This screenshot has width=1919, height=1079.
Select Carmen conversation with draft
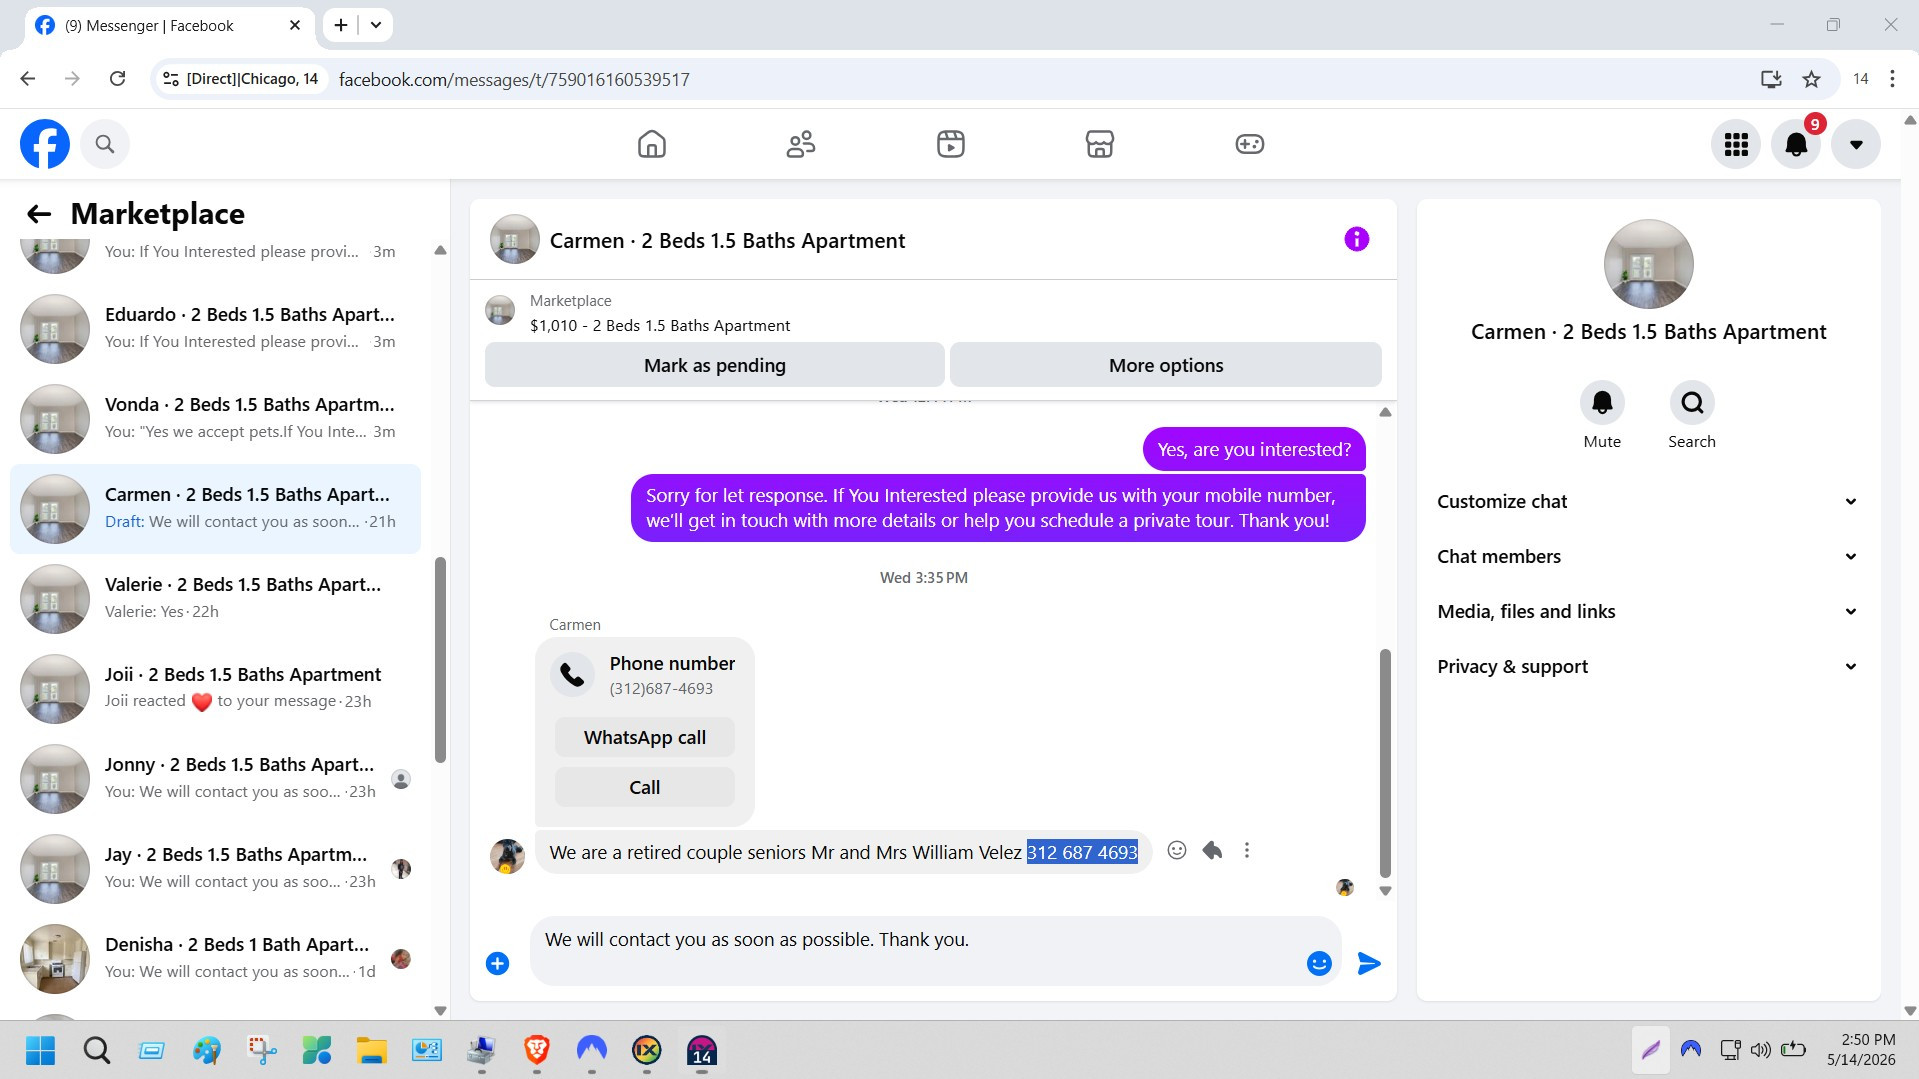pos(215,508)
